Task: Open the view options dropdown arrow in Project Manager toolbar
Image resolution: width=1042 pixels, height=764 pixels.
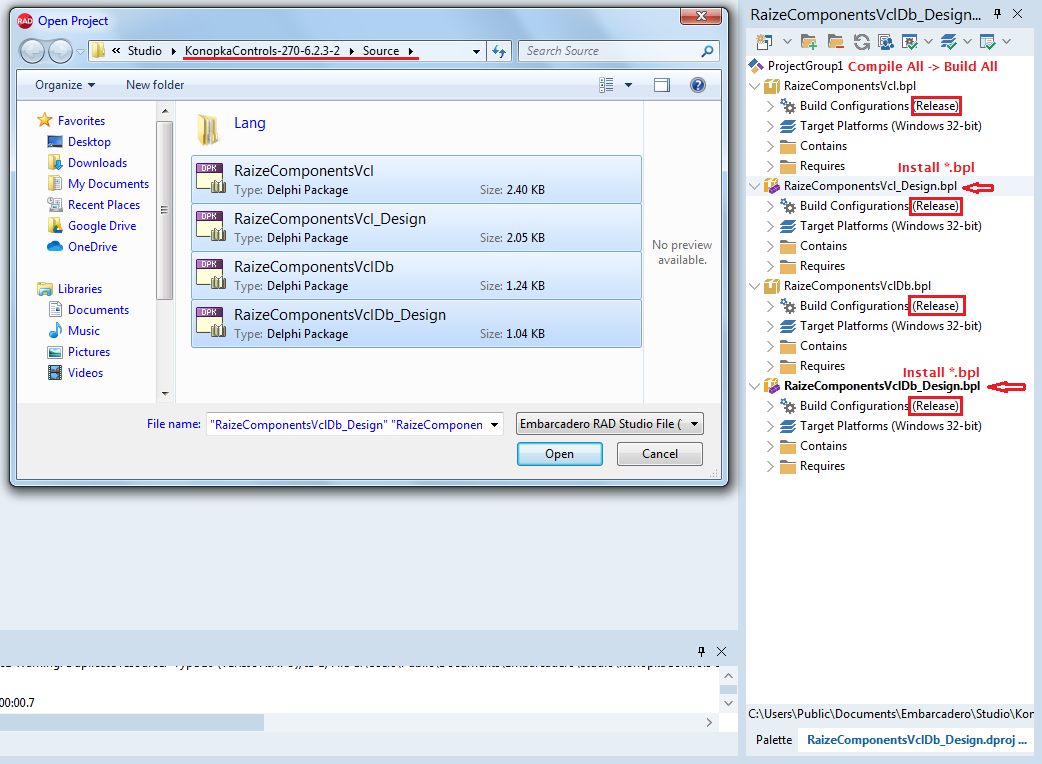Action: [x=1007, y=42]
